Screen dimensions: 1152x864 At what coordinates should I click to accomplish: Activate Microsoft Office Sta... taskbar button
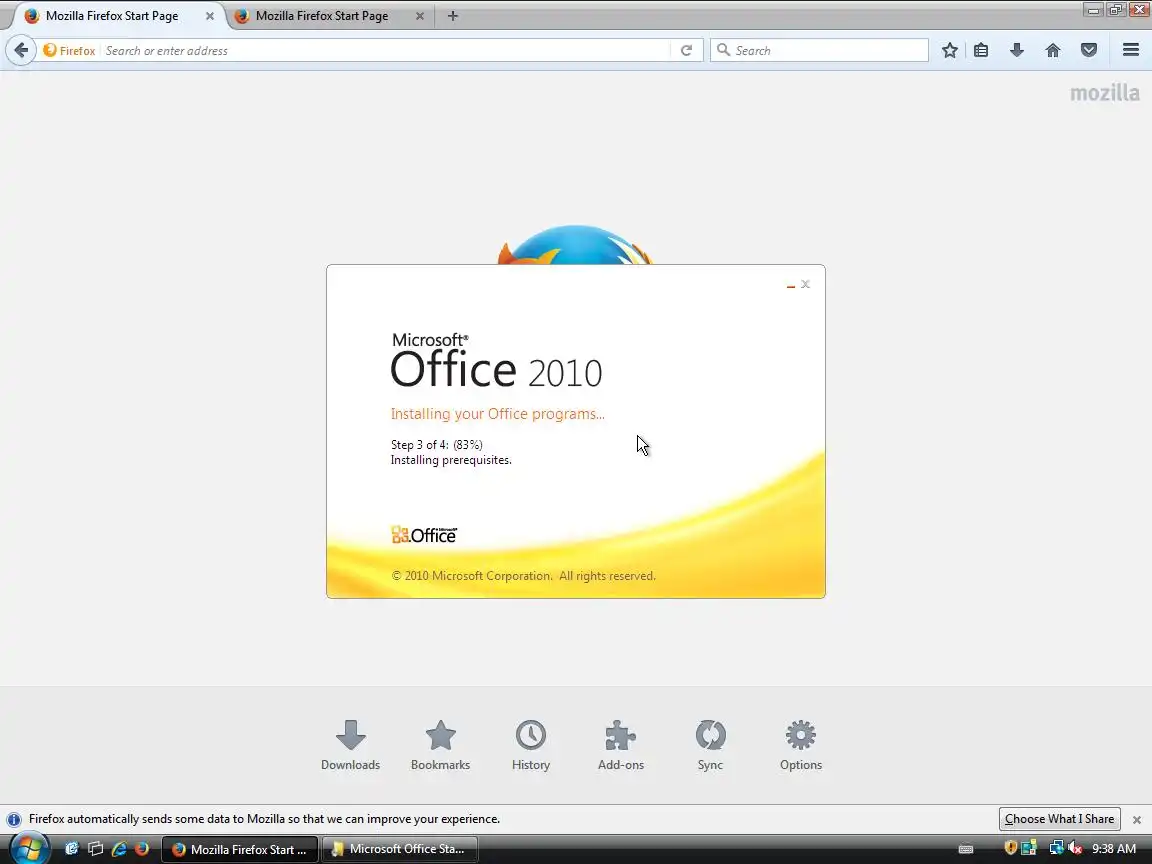point(400,849)
